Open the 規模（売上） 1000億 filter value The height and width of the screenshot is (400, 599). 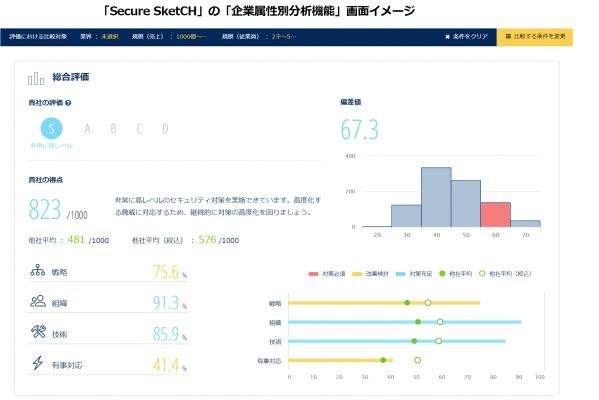pos(192,37)
